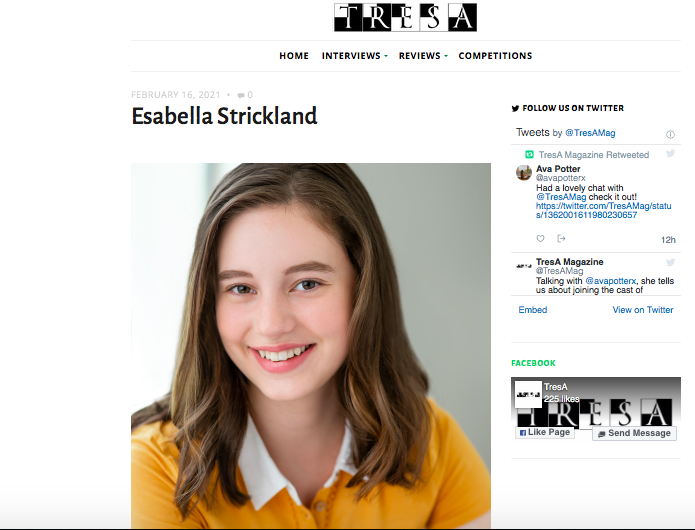
Task: Click the Twitter bird icon on retweeted tweet
Action: (x=670, y=153)
